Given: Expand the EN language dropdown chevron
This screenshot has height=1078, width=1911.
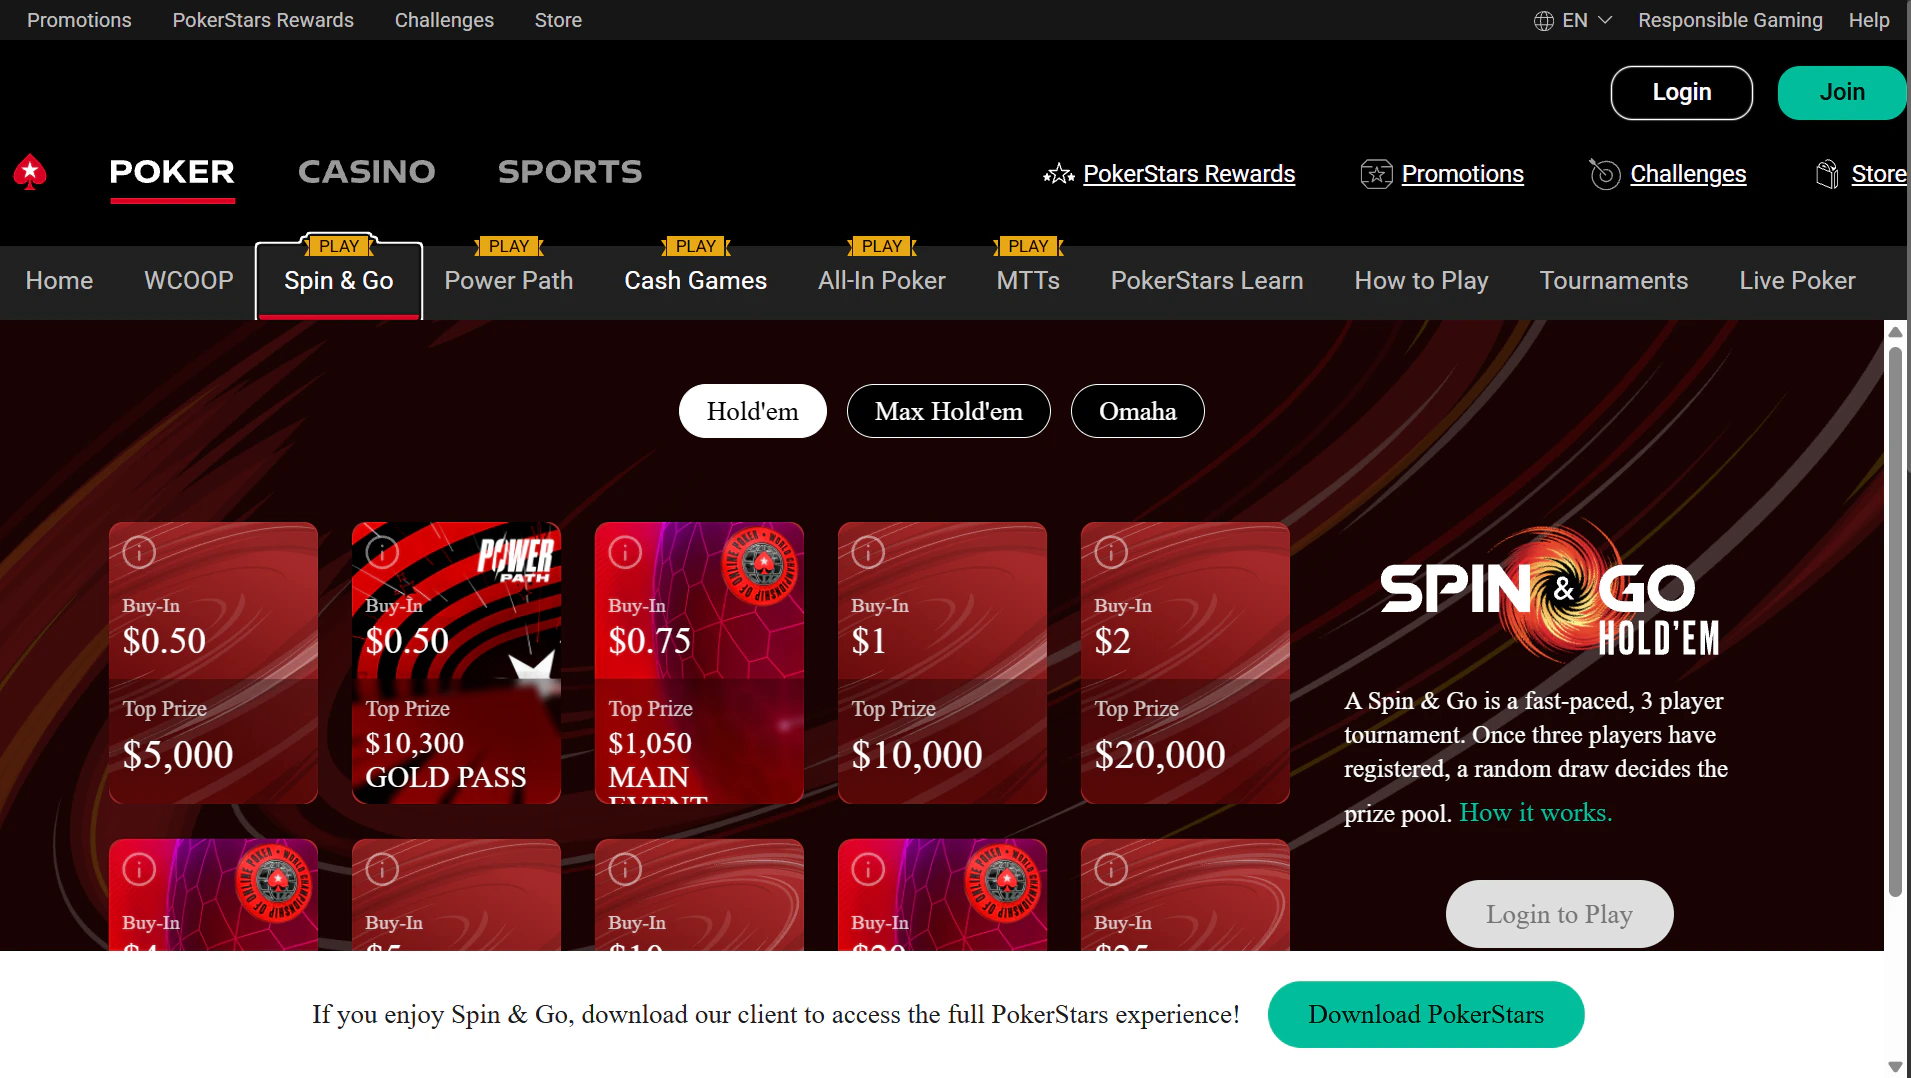Looking at the screenshot, I should 1605,20.
